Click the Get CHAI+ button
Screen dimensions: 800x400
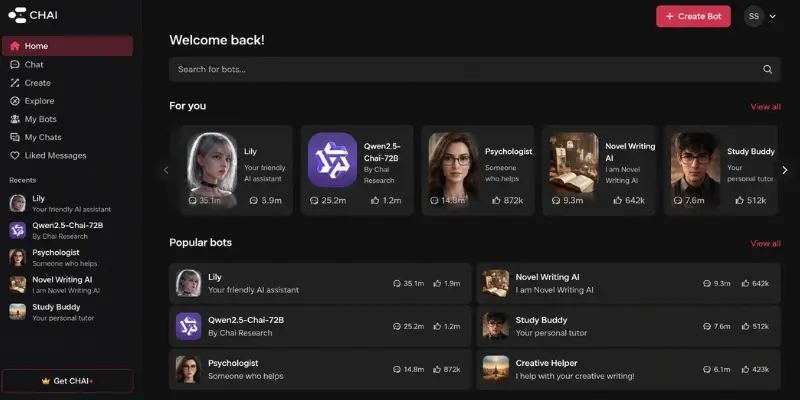pos(67,381)
